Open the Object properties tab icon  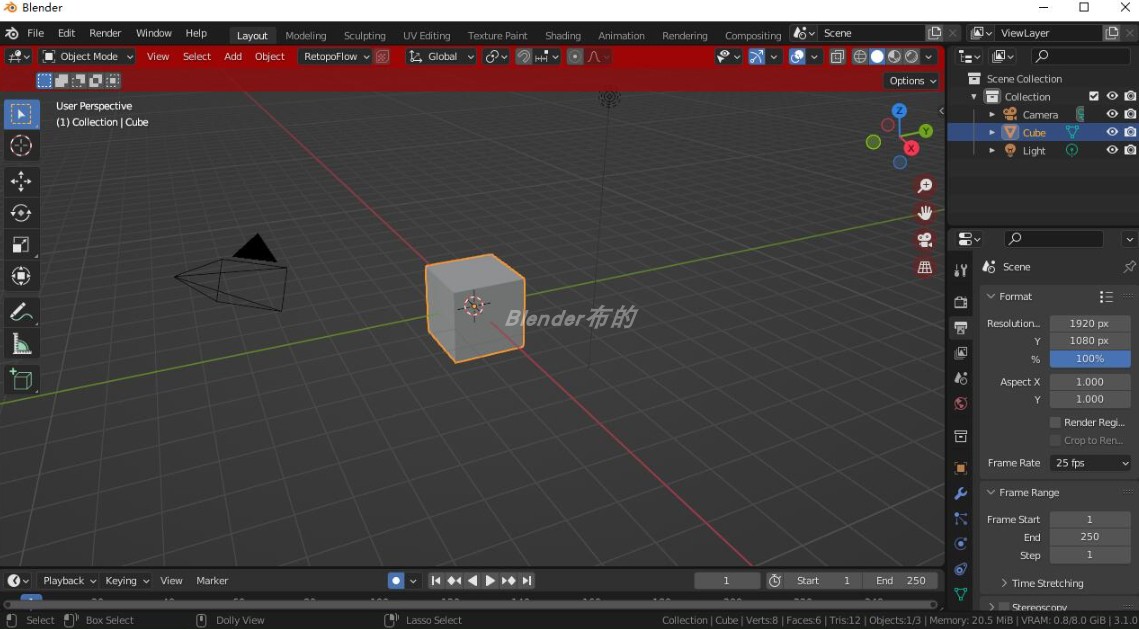960,468
